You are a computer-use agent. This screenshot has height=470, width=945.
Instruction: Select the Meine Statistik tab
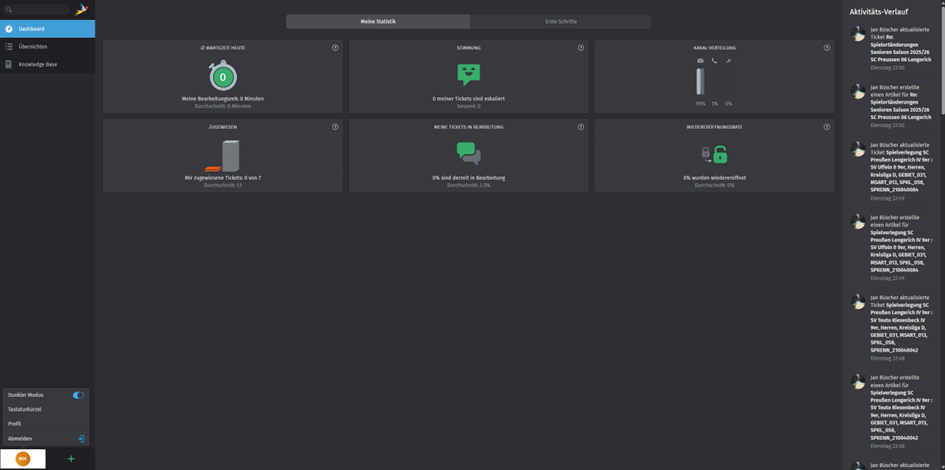point(378,21)
